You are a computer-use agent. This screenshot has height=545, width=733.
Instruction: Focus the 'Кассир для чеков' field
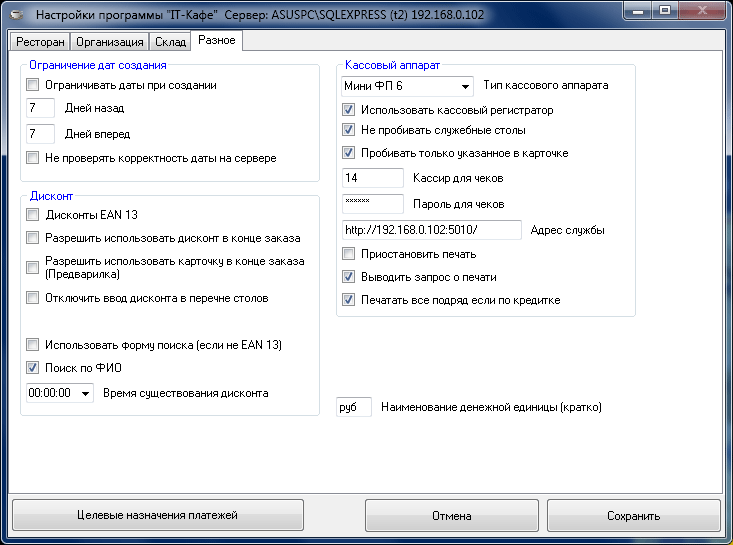(372, 178)
